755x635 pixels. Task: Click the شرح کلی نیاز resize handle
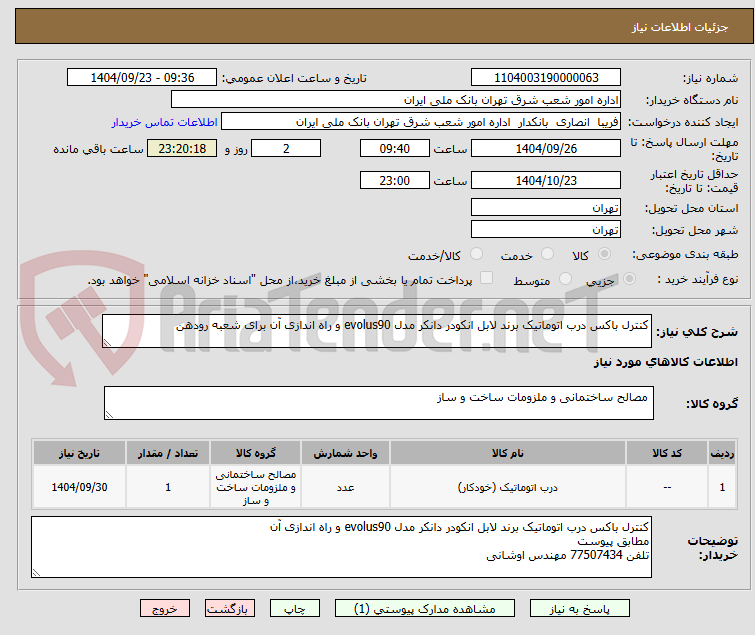[107, 342]
